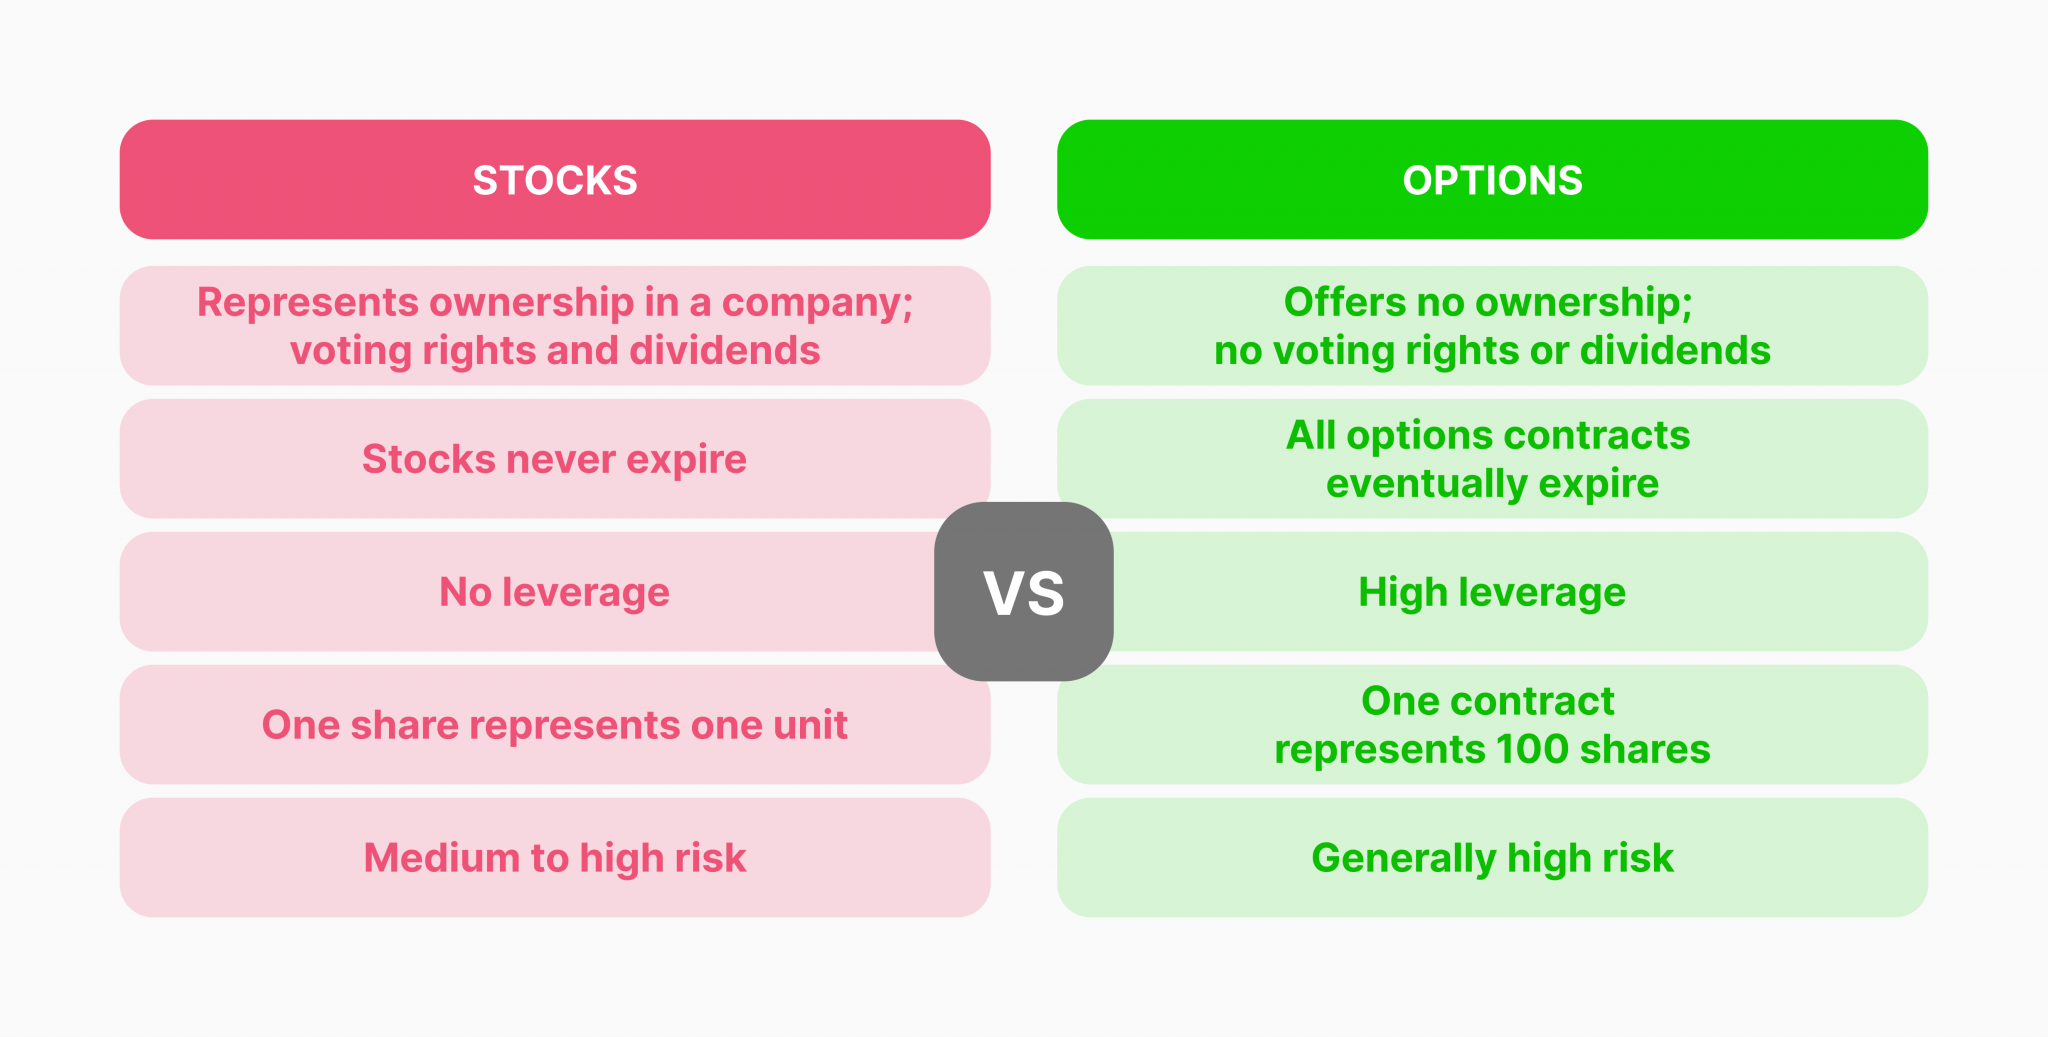The height and width of the screenshot is (1037, 2048).
Task: Click the green OPTIONS header
Action: click(x=1492, y=180)
